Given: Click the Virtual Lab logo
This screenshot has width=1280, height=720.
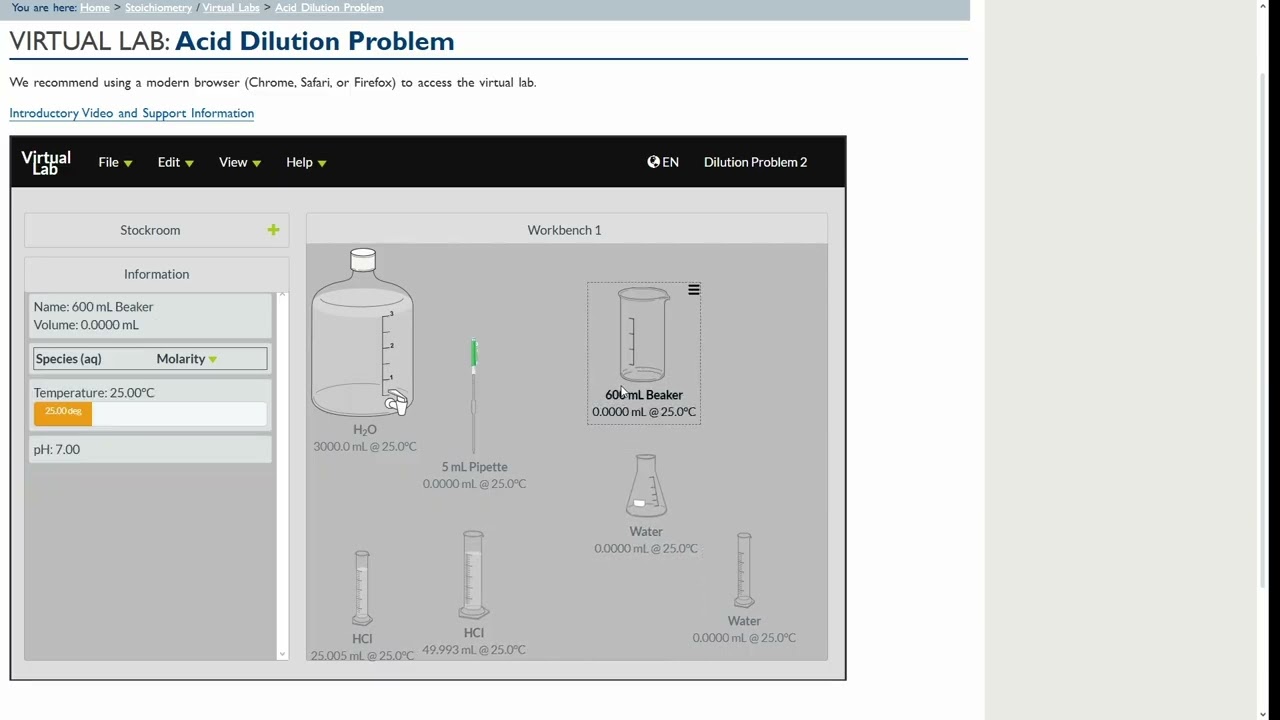Looking at the screenshot, I should click(x=46, y=162).
